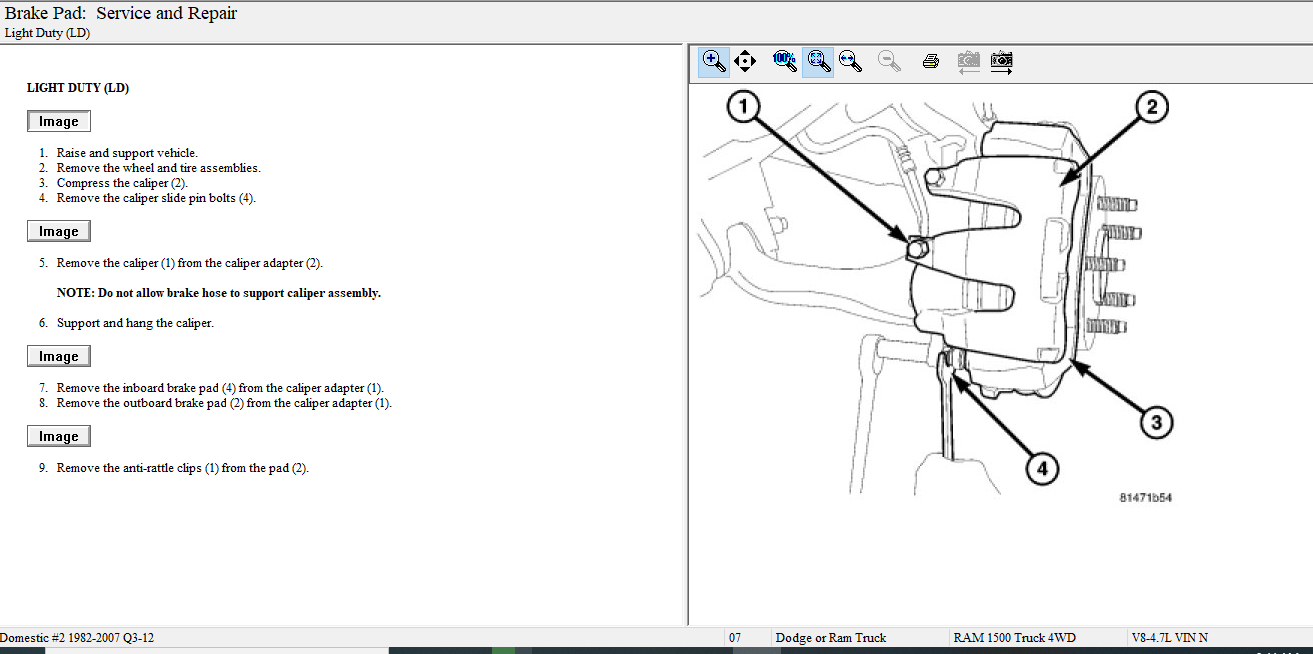Set image zoom to 100%

[x=785, y=61]
